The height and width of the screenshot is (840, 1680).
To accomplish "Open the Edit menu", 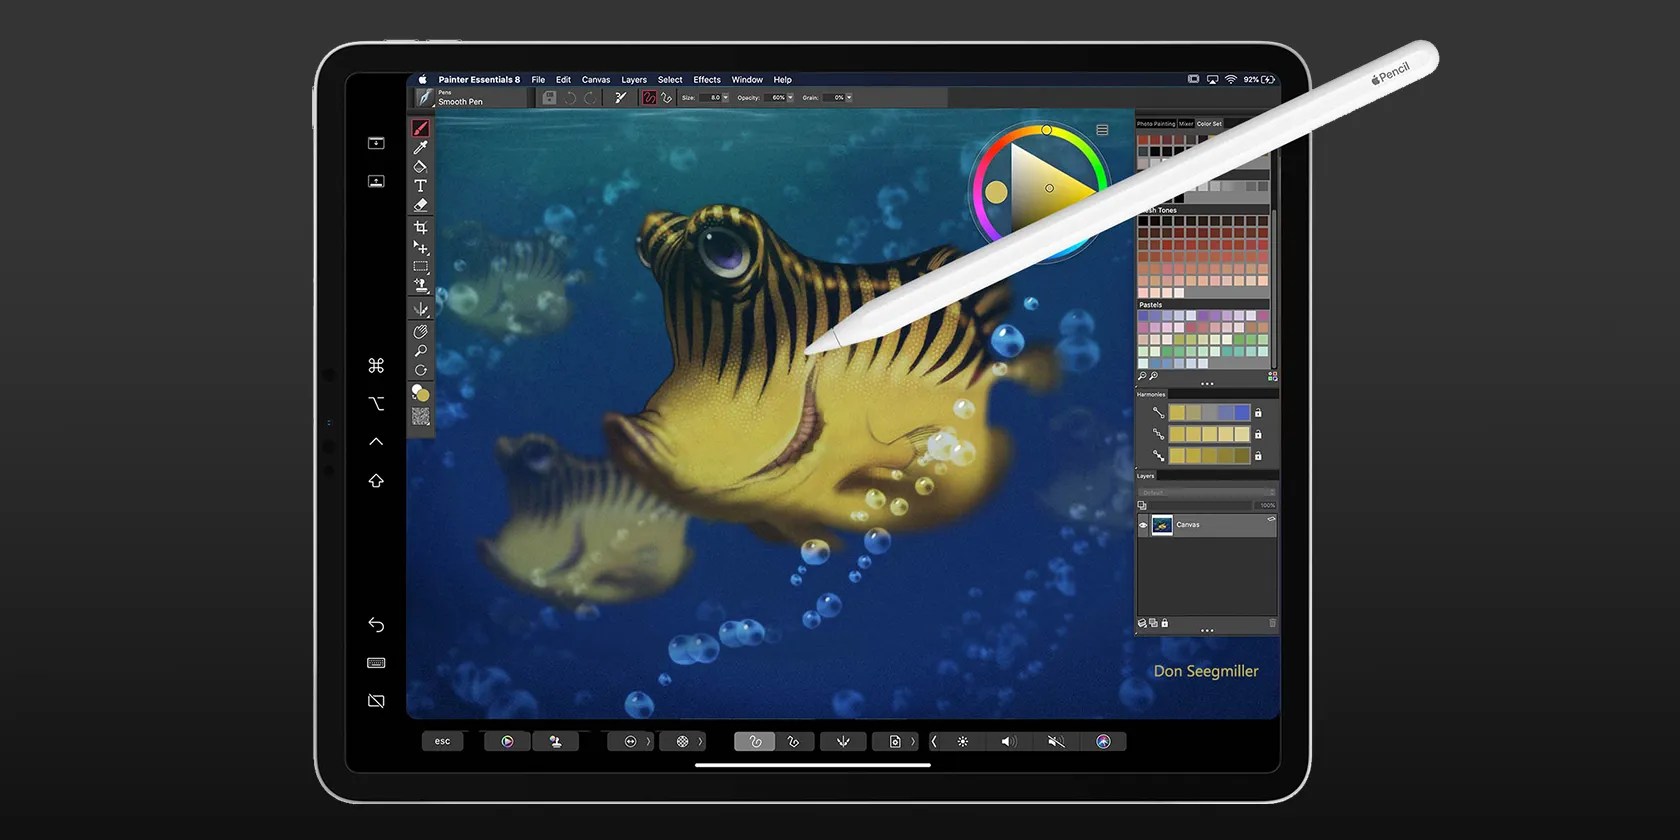I will (564, 80).
